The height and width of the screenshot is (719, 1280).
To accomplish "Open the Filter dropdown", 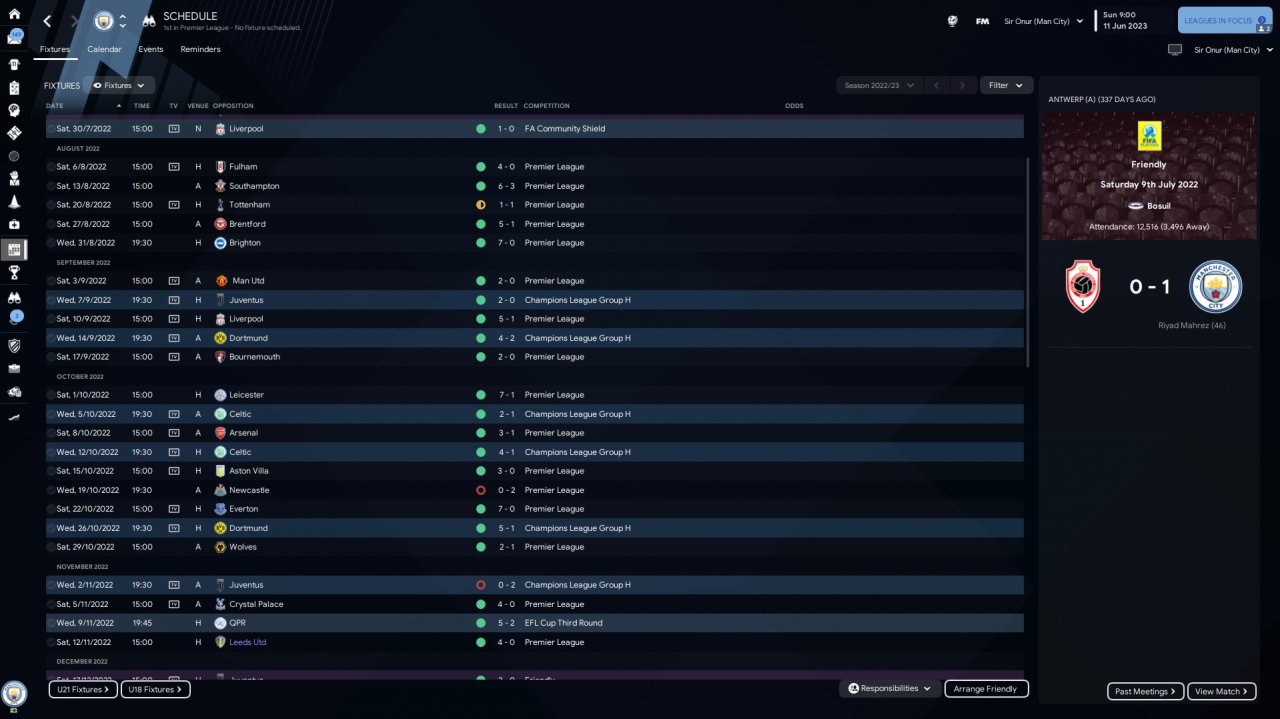I will point(1006,86).
